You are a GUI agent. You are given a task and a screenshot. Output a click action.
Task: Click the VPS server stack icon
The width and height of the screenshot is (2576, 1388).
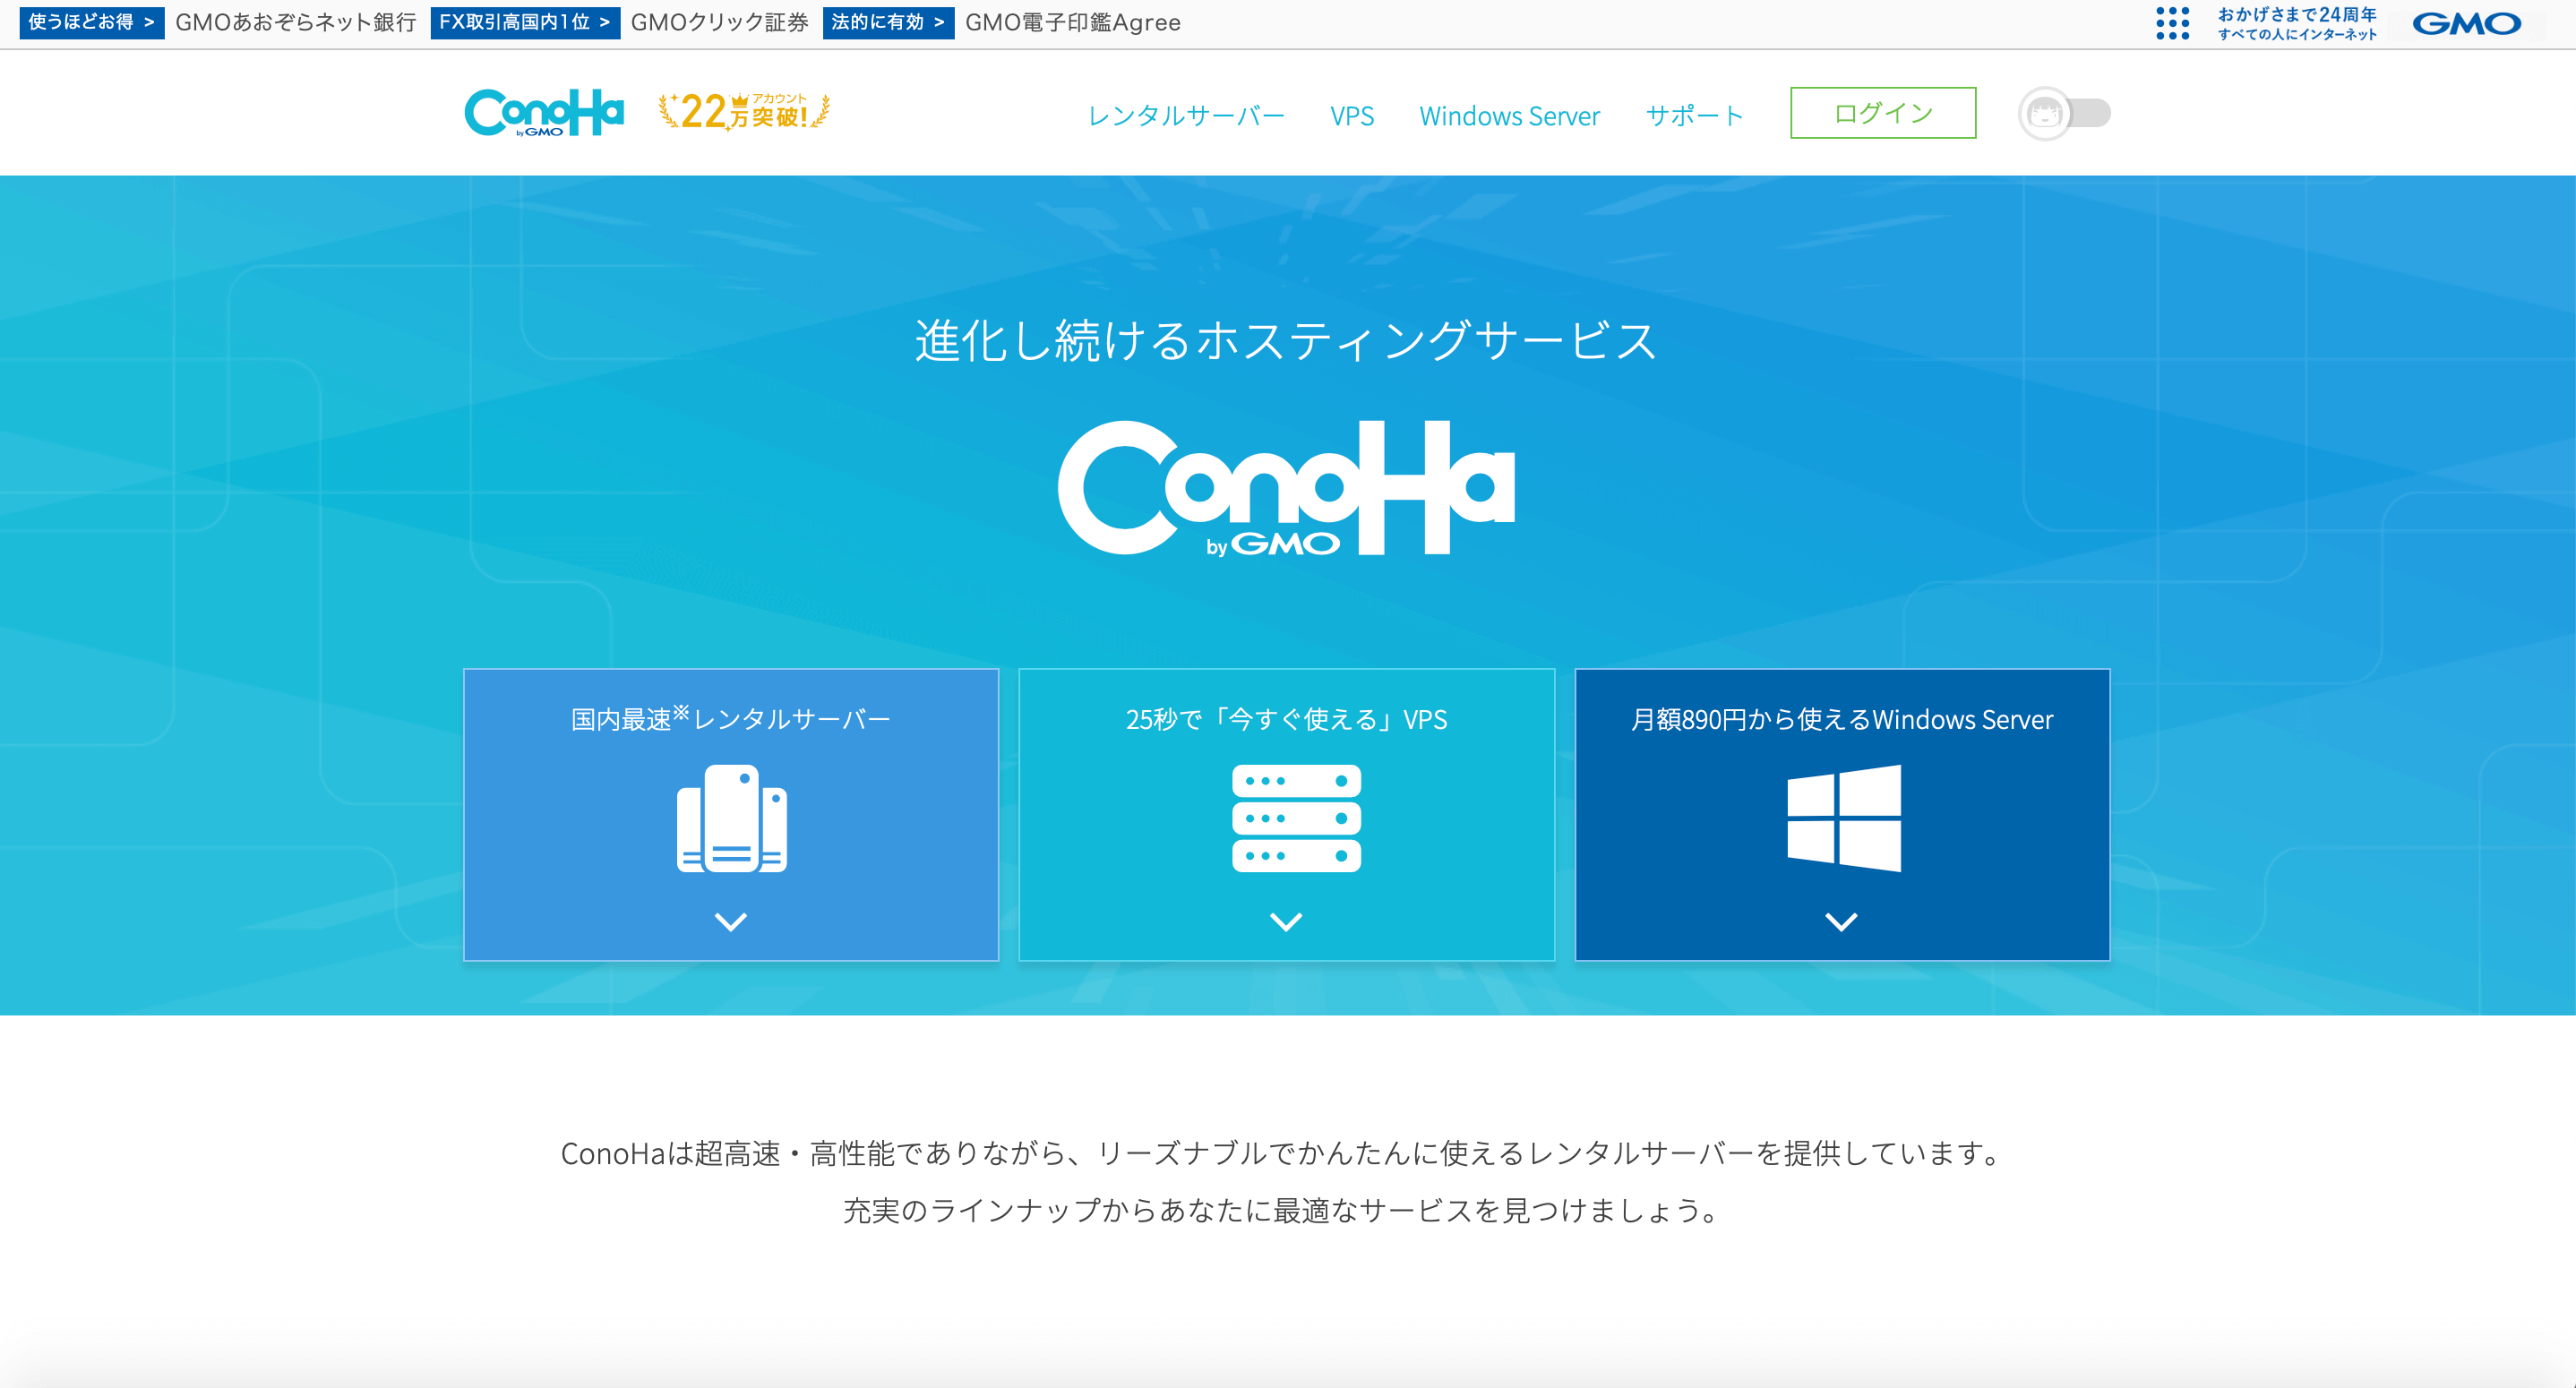[x=1296, y=818]
